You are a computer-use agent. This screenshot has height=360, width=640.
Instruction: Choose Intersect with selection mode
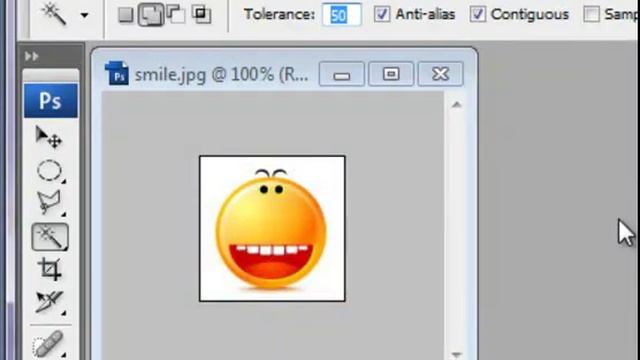point(202,14)
